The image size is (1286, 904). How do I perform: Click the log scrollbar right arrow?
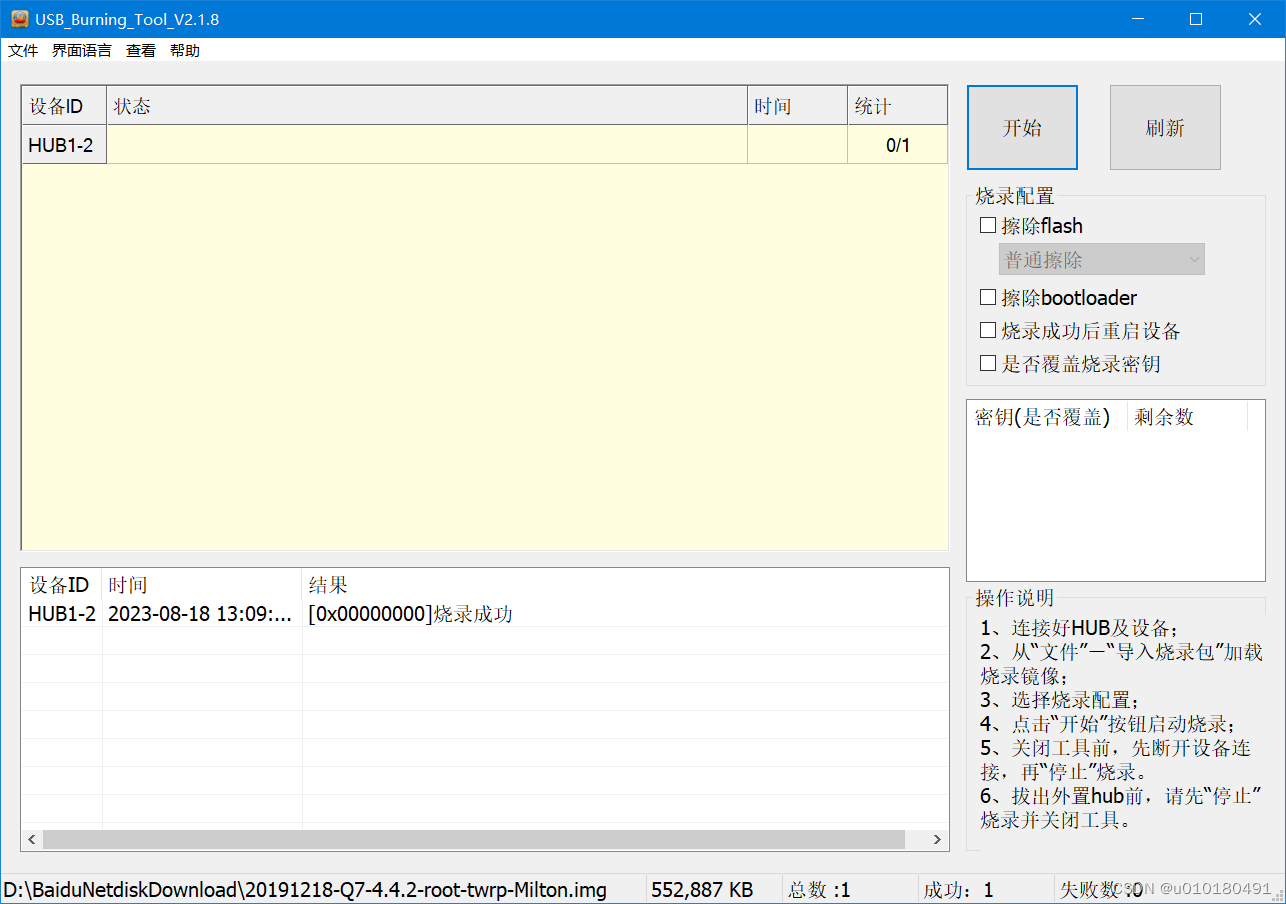click(937, 839)
